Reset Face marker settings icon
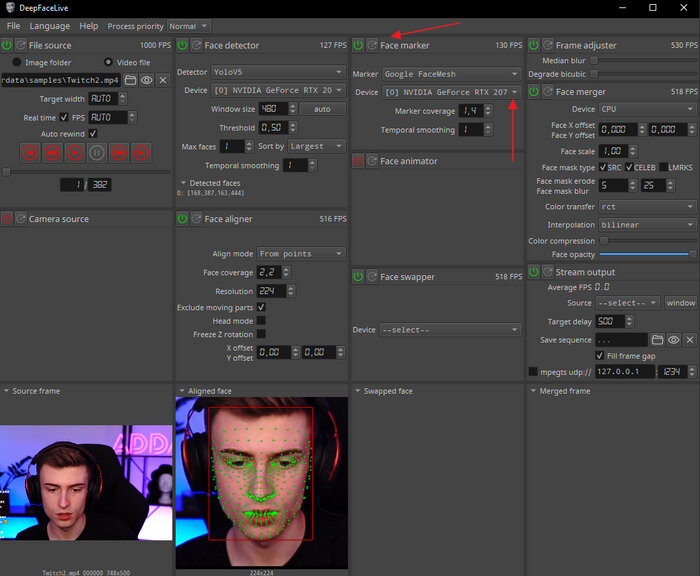The height and width of the screenshot is (576, 700). [x=372, y=45]
